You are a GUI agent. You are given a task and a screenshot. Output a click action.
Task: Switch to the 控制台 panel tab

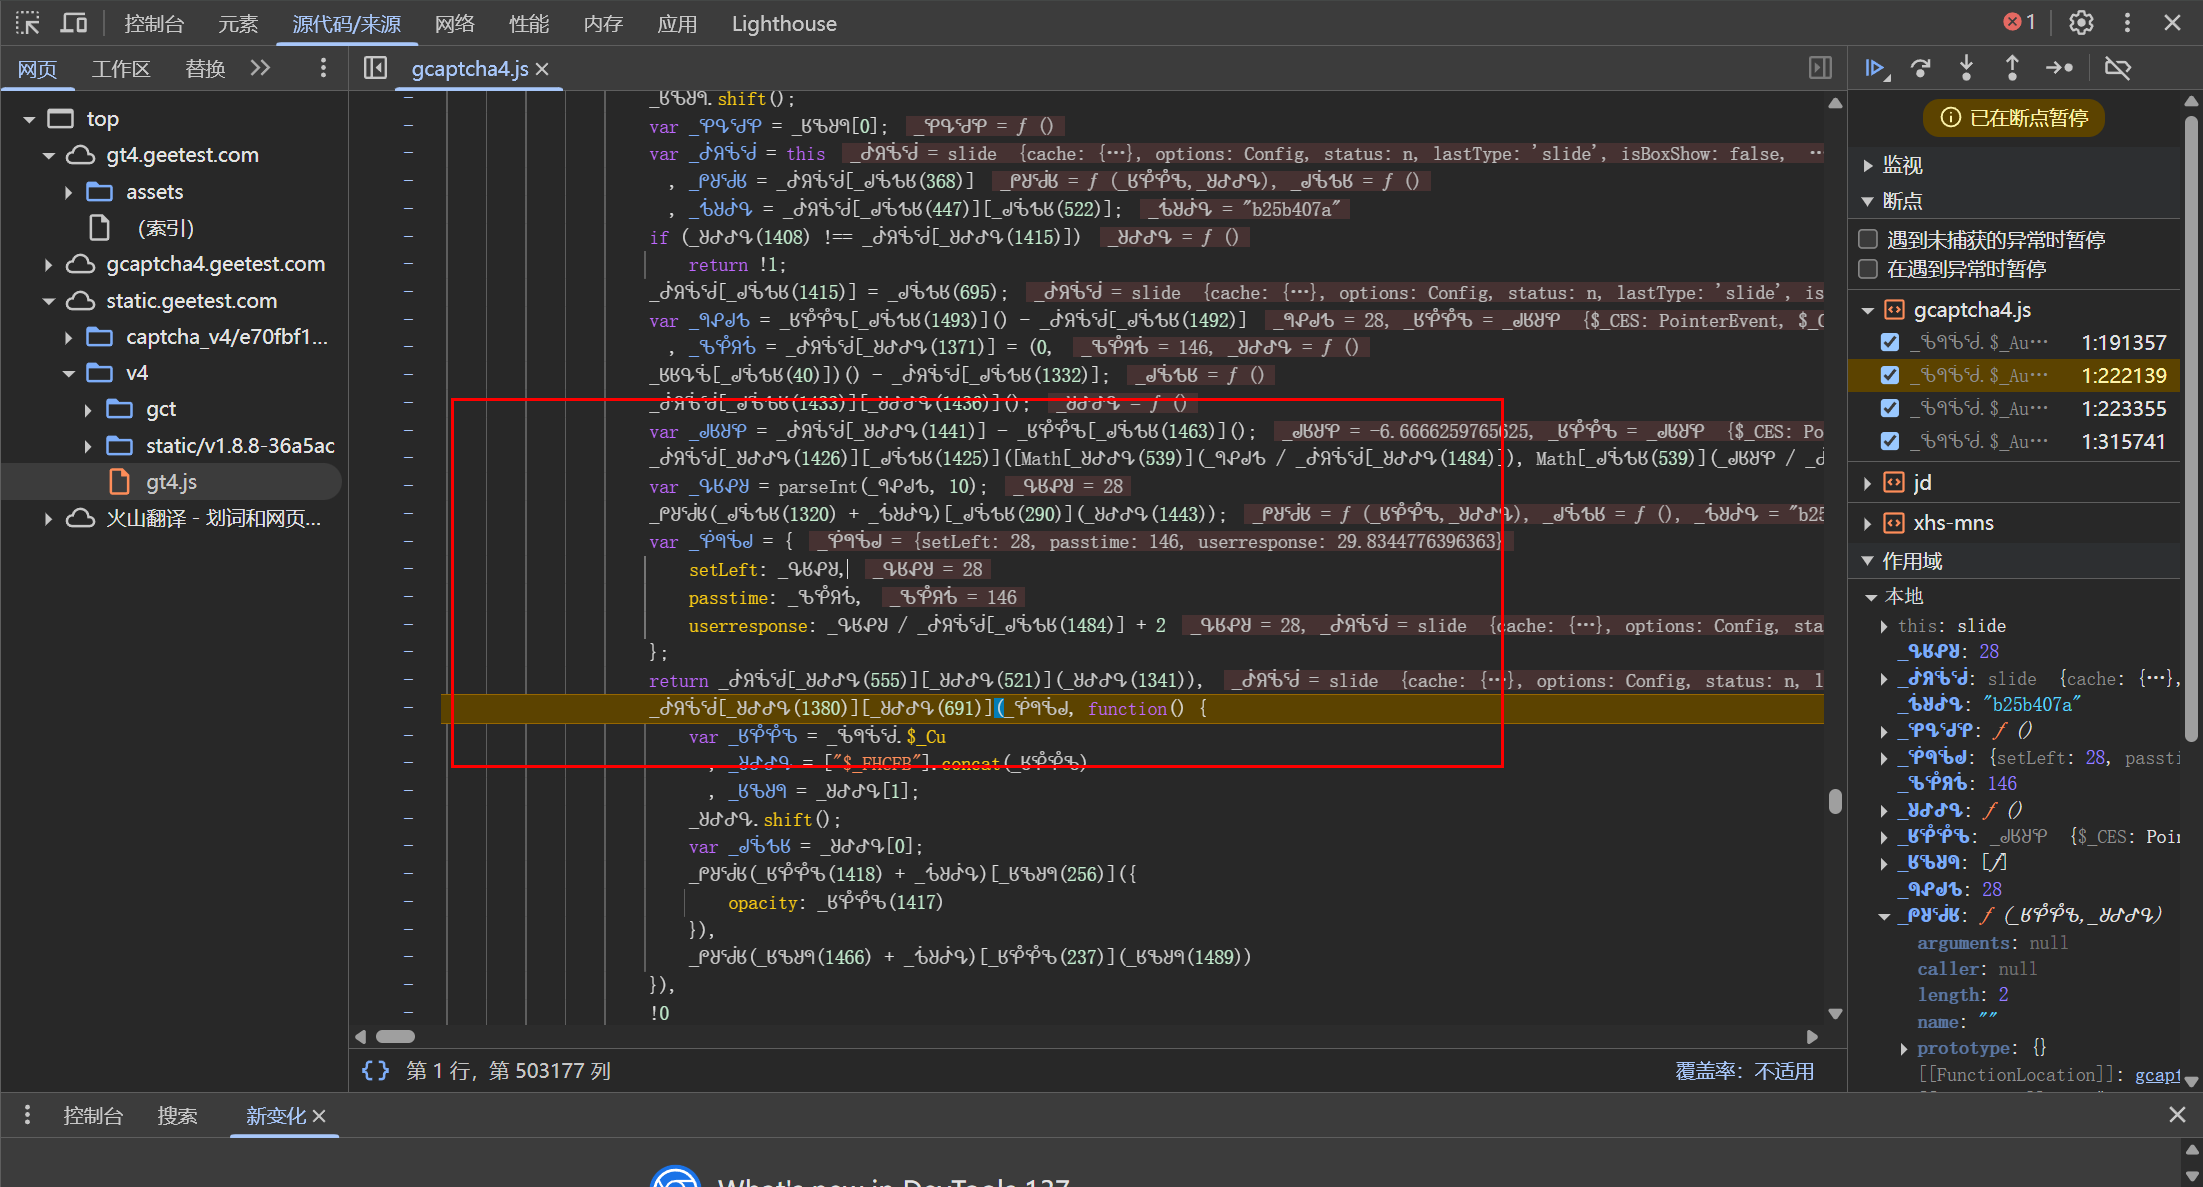click(x=154, y=23)
